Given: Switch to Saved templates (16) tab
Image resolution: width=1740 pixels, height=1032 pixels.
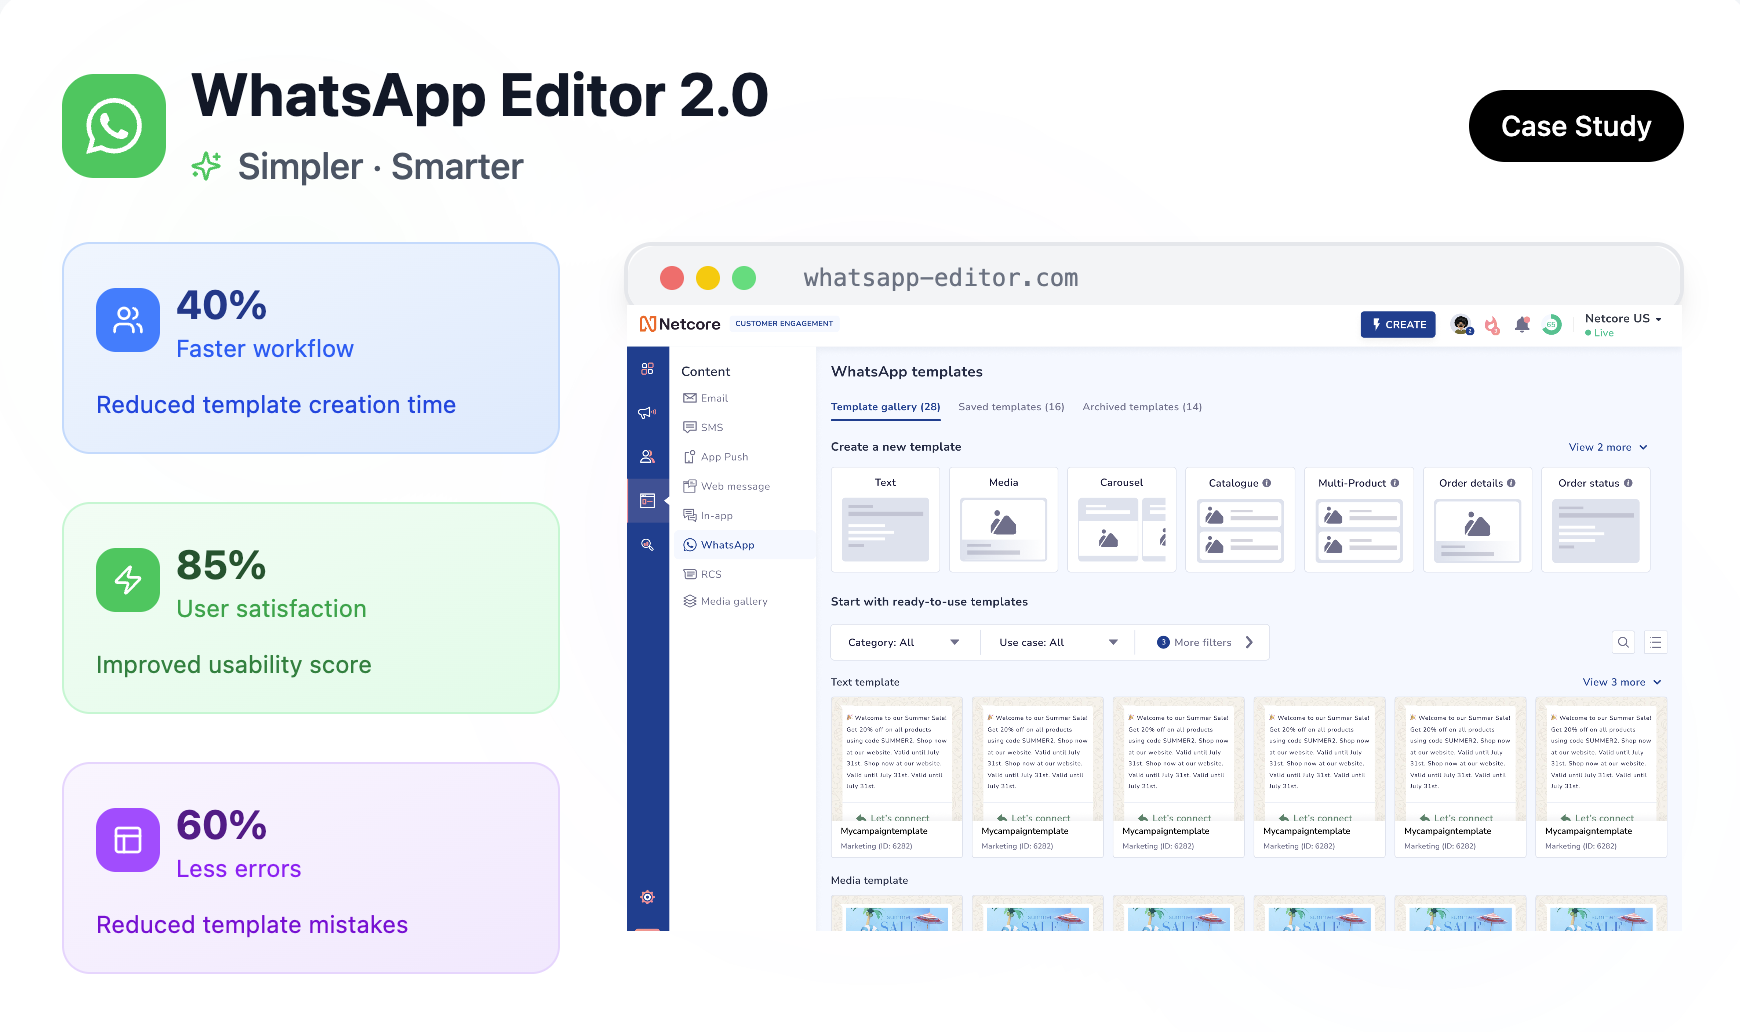Looking at the screenshot, I should coord(1011,407).
